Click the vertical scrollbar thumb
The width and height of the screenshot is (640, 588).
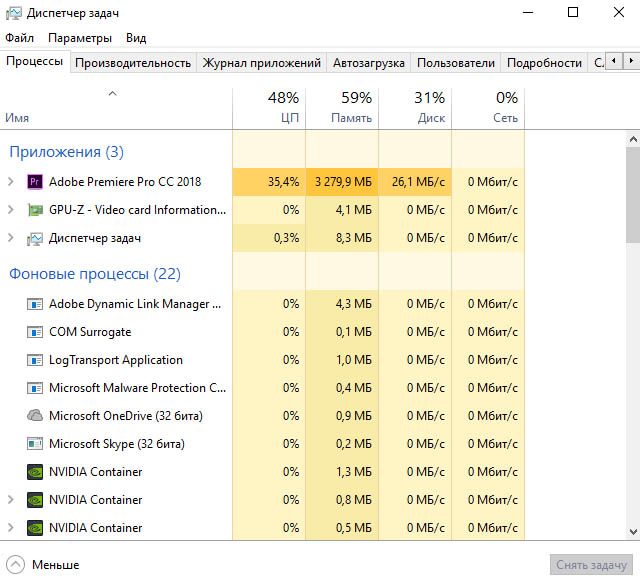tap(633, 195)
